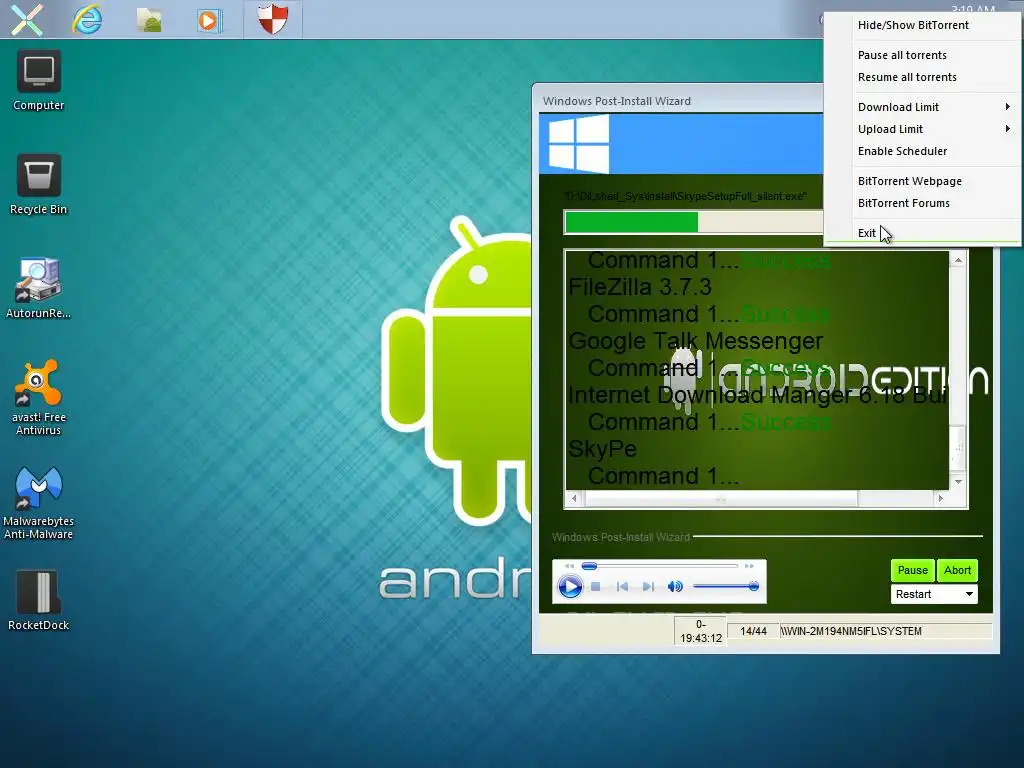Open the Computer desktop icon

click(39, 80)
